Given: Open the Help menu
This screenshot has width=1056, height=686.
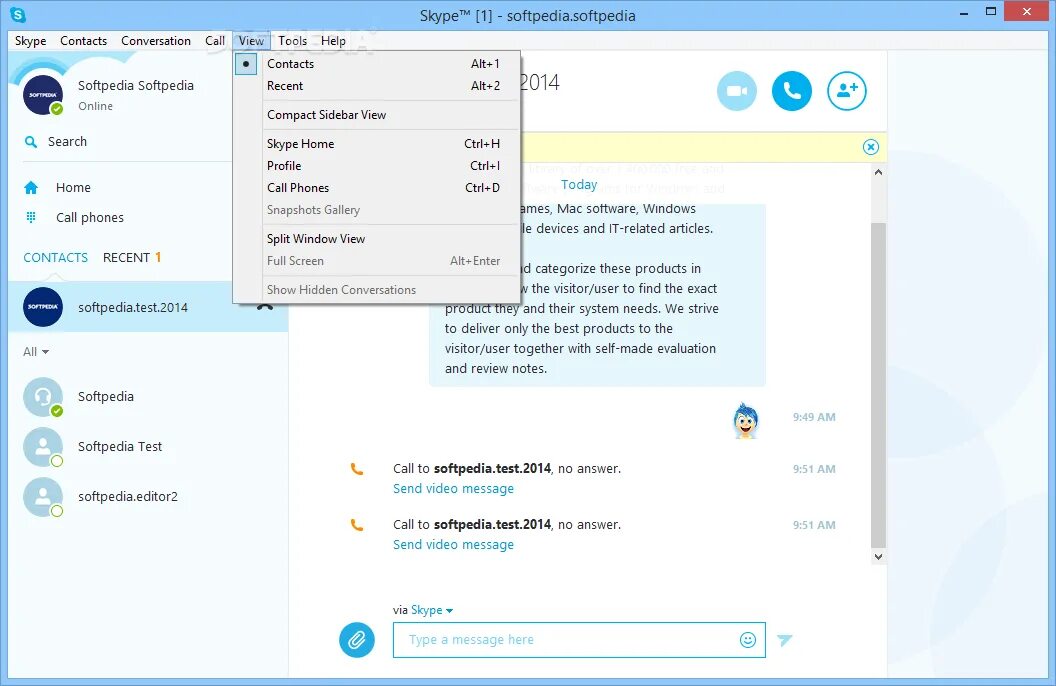Looking at the screenshot, I should pyautogui.click(x=333, y=41).
